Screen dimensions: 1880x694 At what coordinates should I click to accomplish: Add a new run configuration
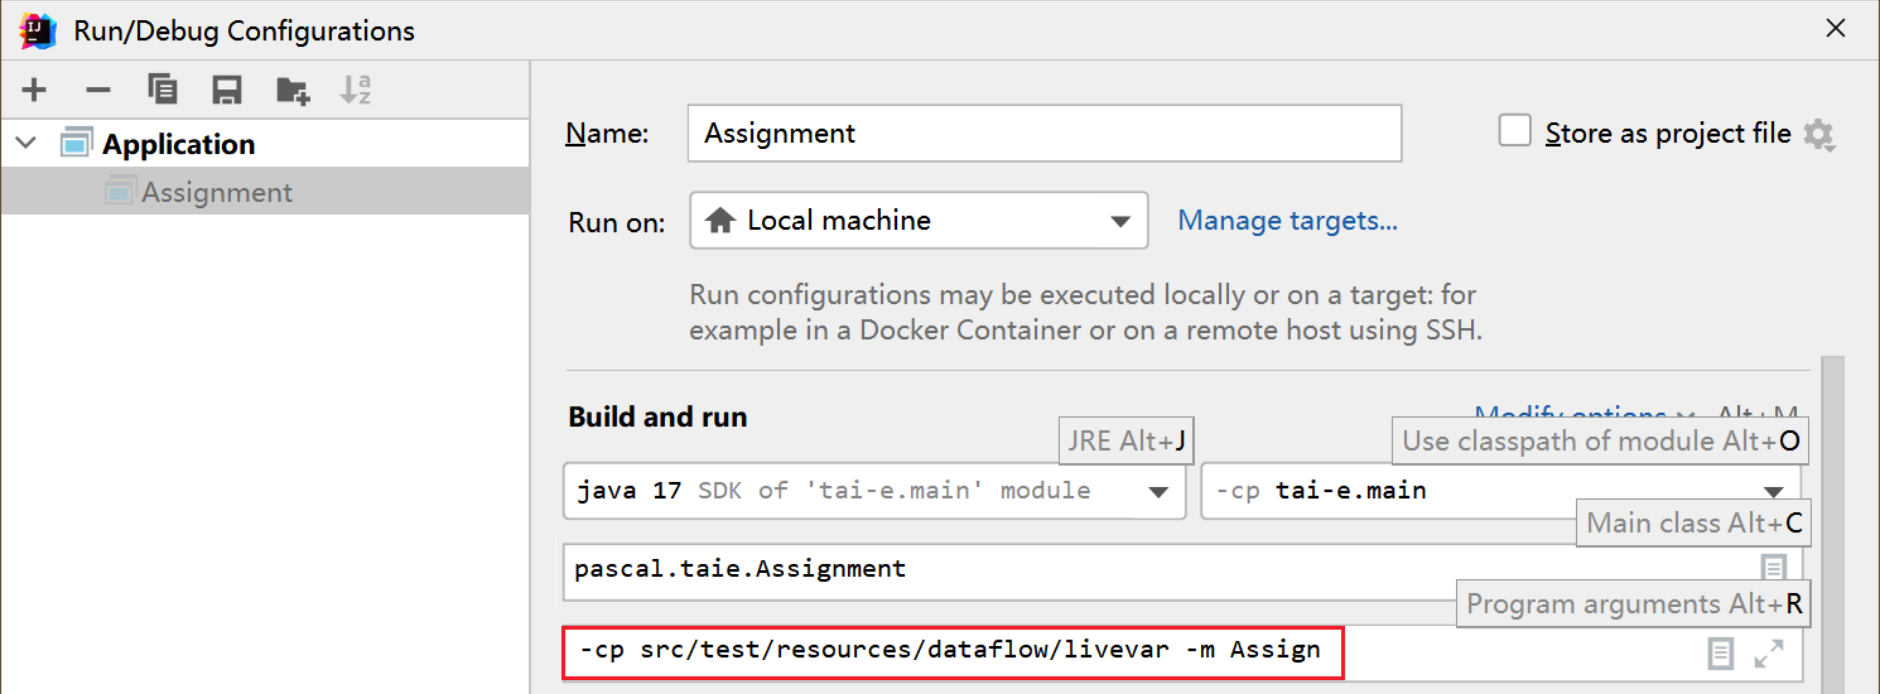[x=34, y=90]
